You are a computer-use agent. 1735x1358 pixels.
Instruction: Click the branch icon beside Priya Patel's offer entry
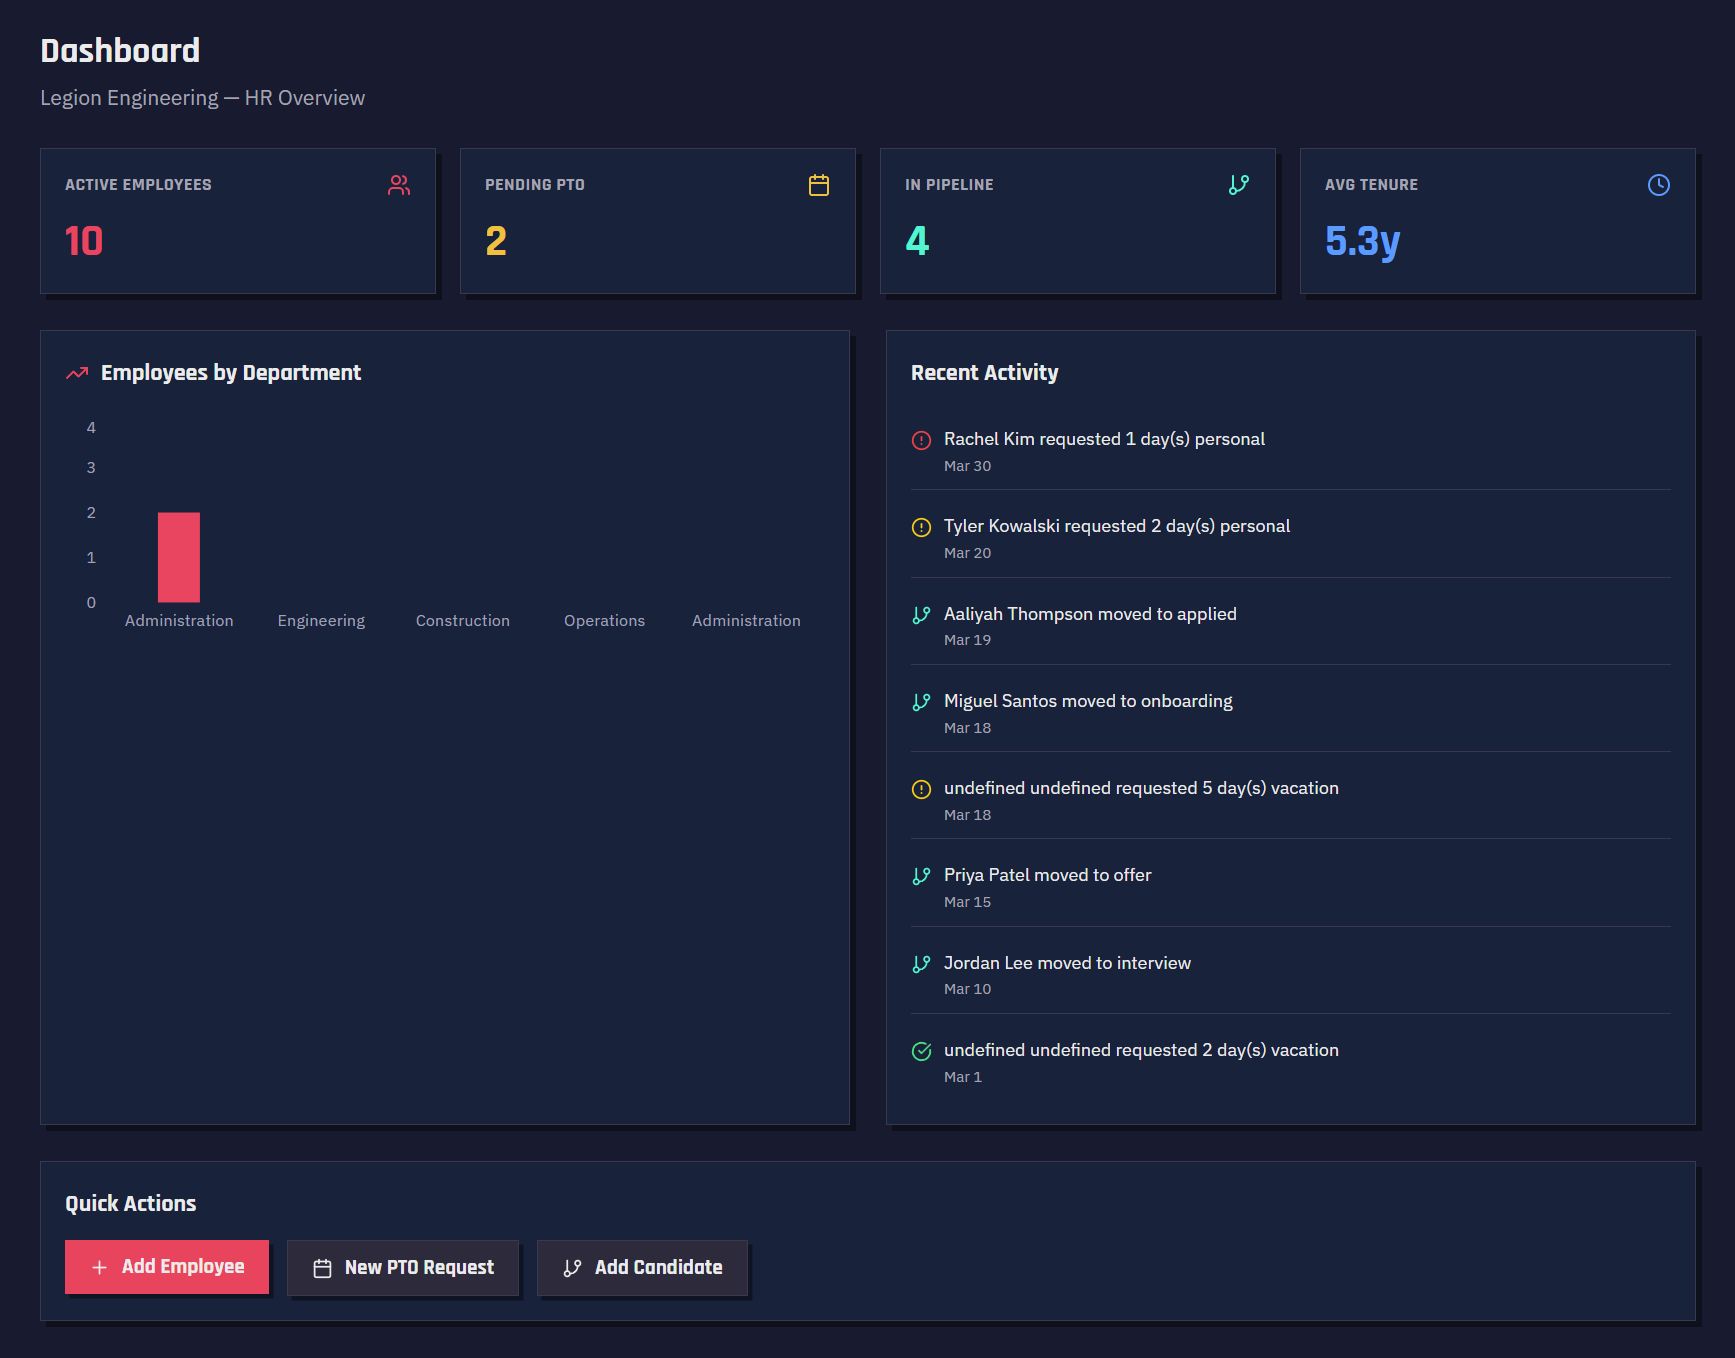click(921, 875)
